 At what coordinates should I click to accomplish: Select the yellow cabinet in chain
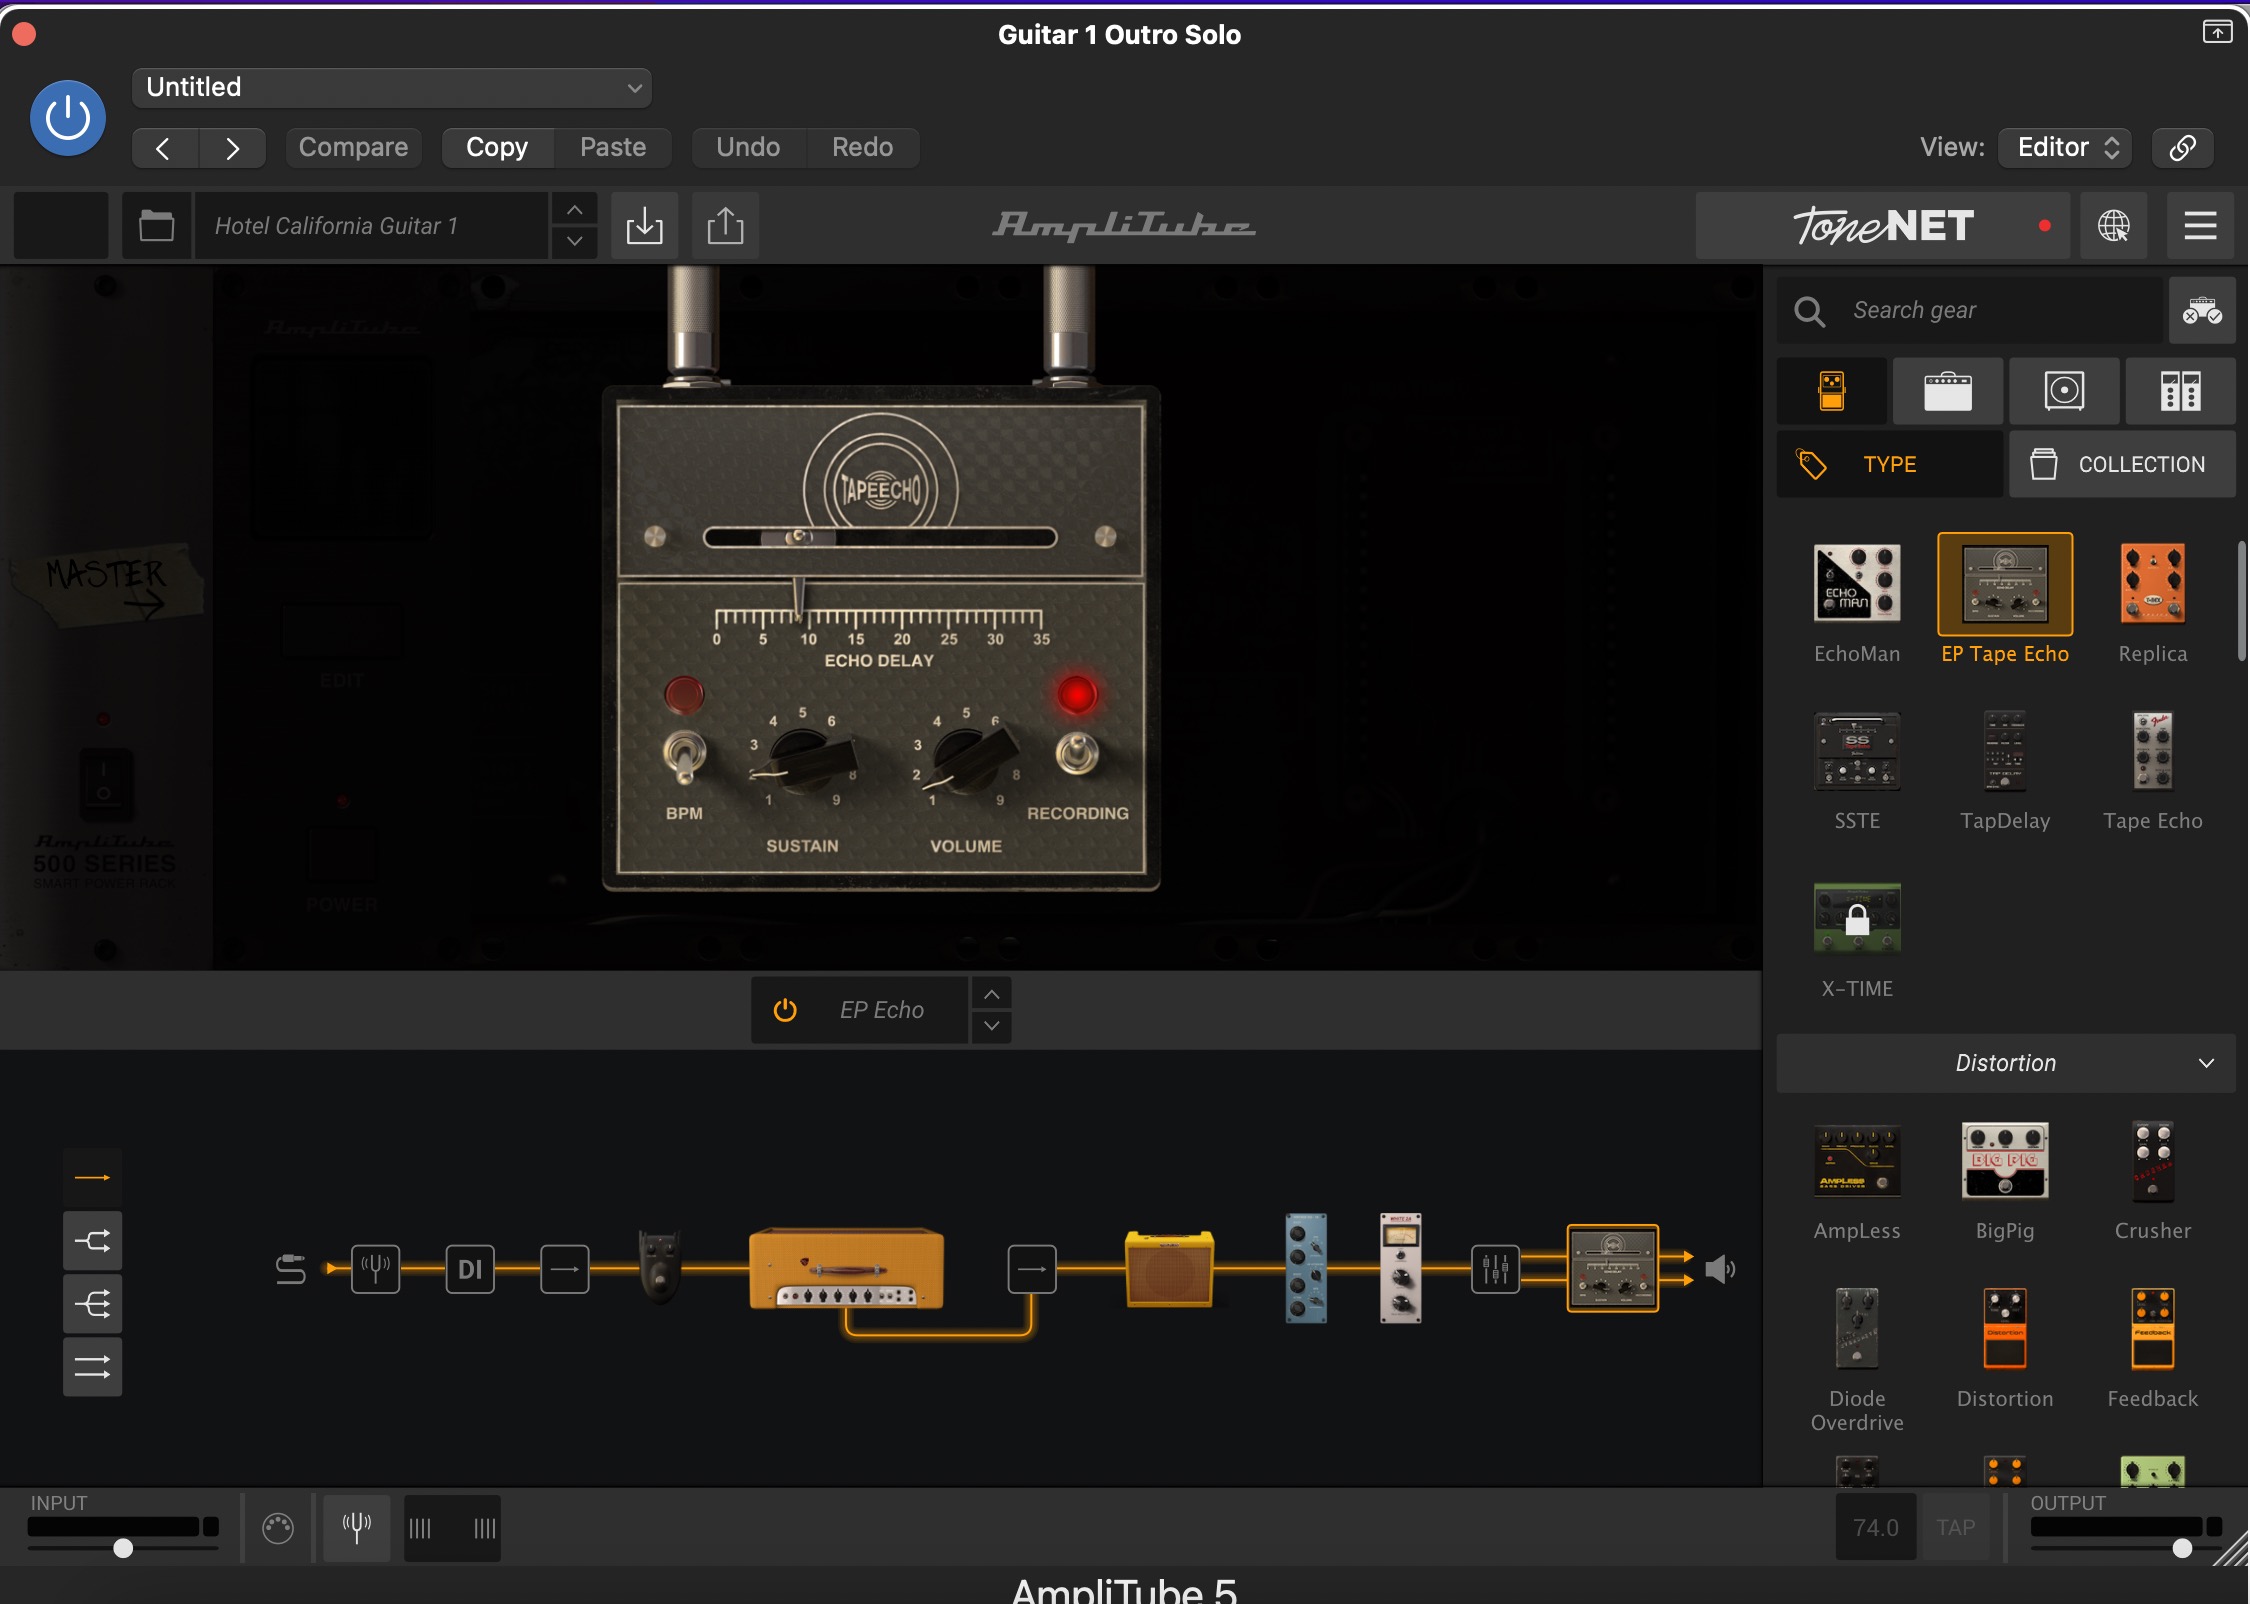click(1169, 1269)
